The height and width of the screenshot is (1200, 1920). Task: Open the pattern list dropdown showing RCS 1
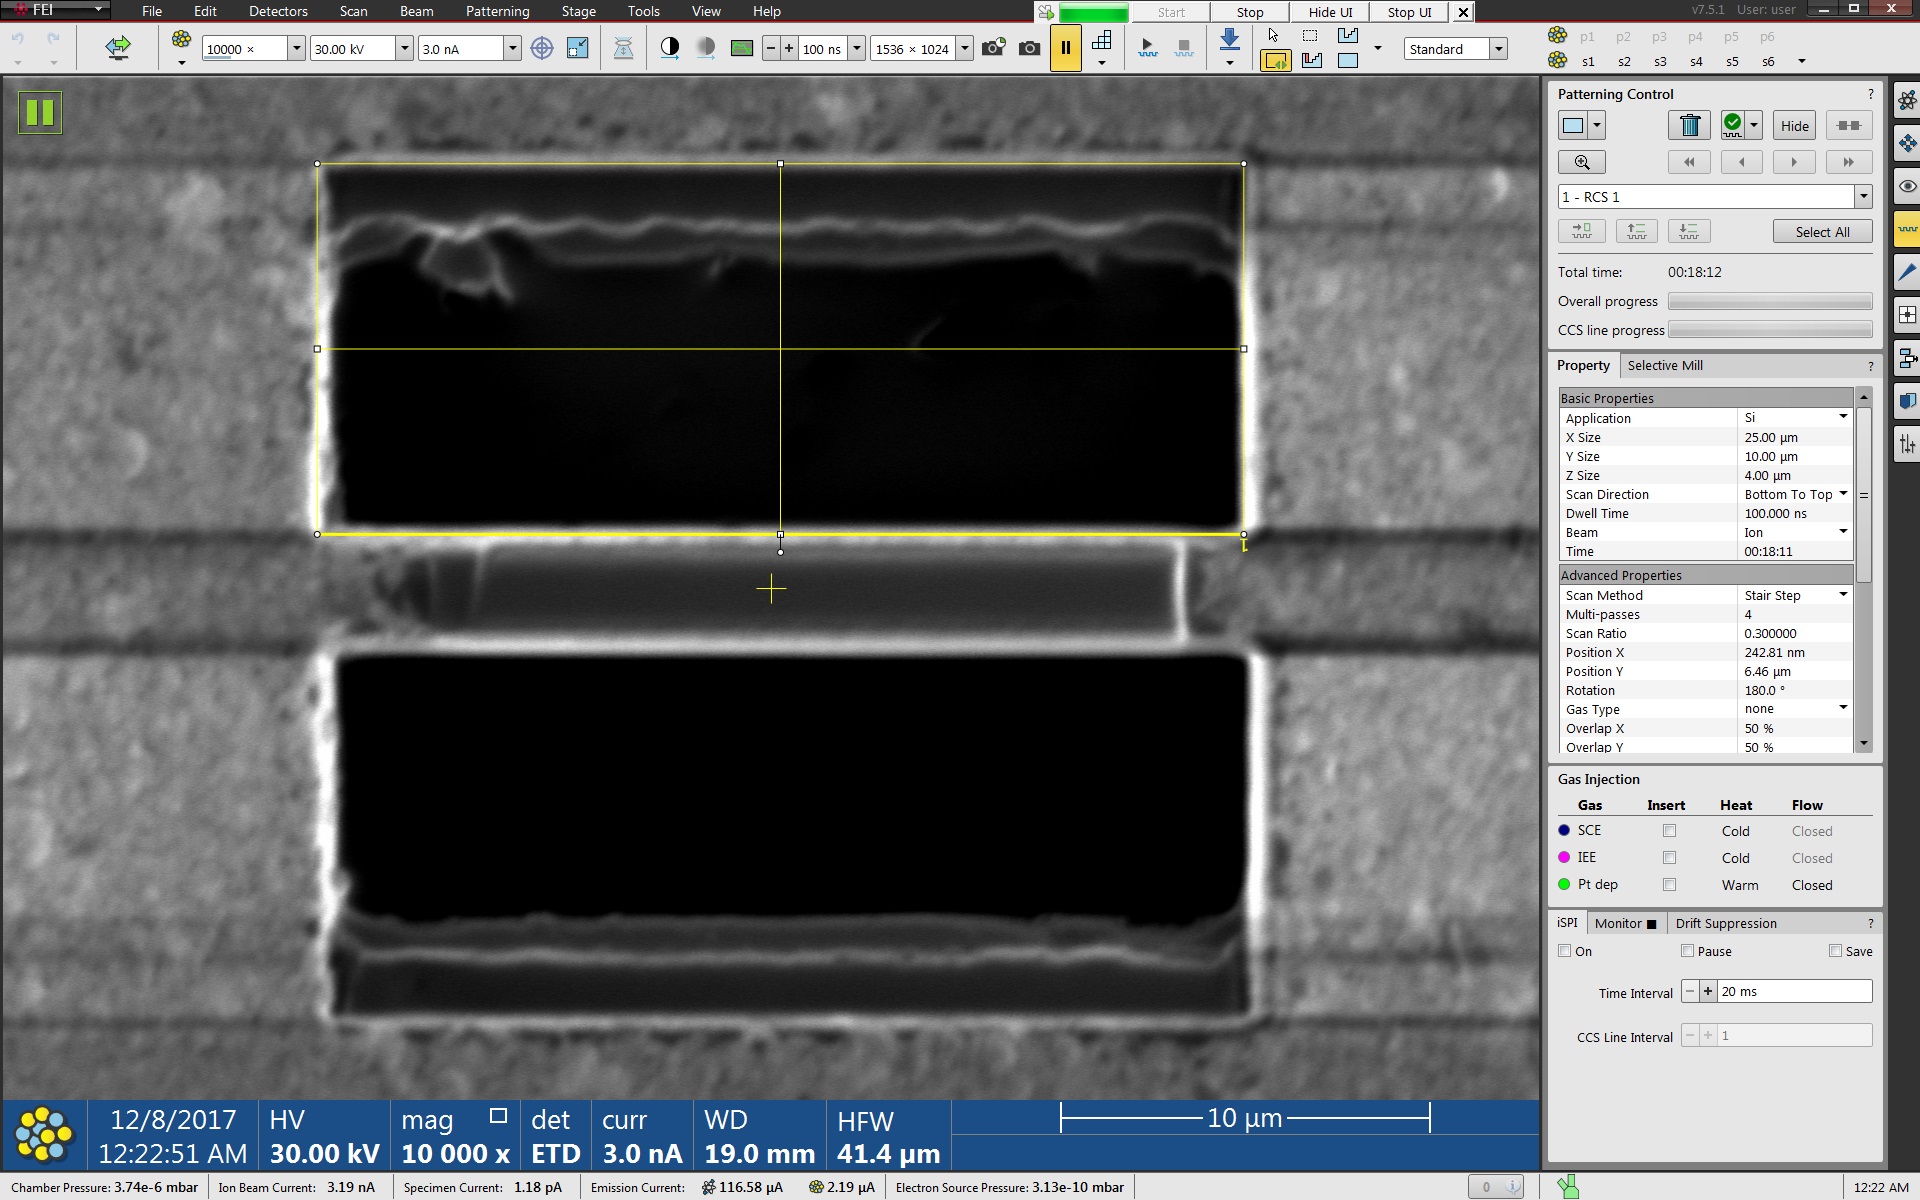(1862, 197)
